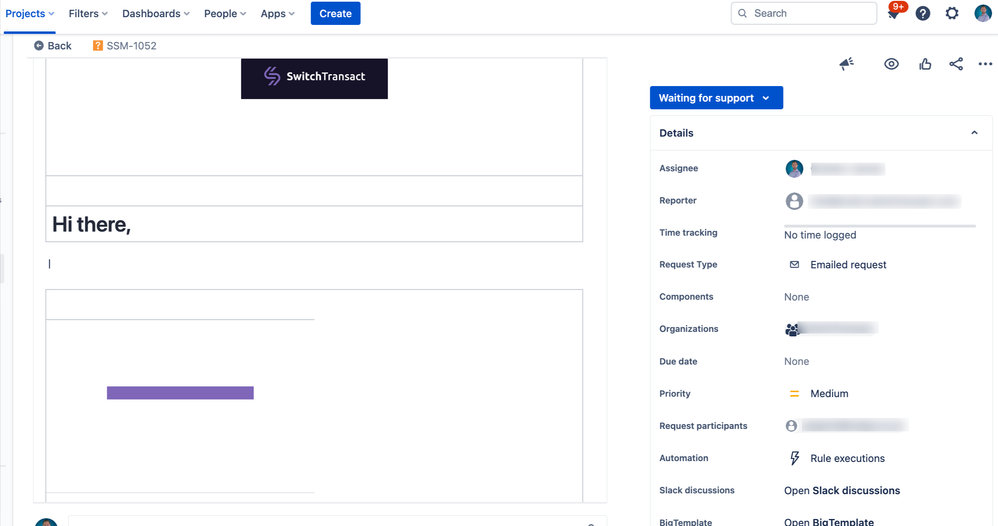Screen dimensions: 998x526
Task: Edit the Components value None
Action: pyautogui.click(x=796, y=297)
